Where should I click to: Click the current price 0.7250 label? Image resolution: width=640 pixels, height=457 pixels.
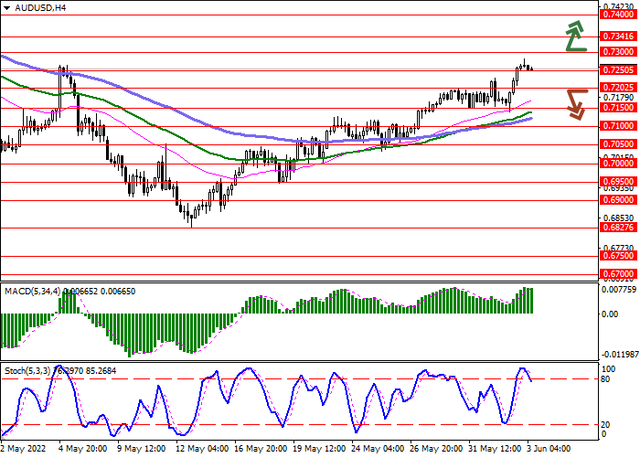[x=615, y=70]
